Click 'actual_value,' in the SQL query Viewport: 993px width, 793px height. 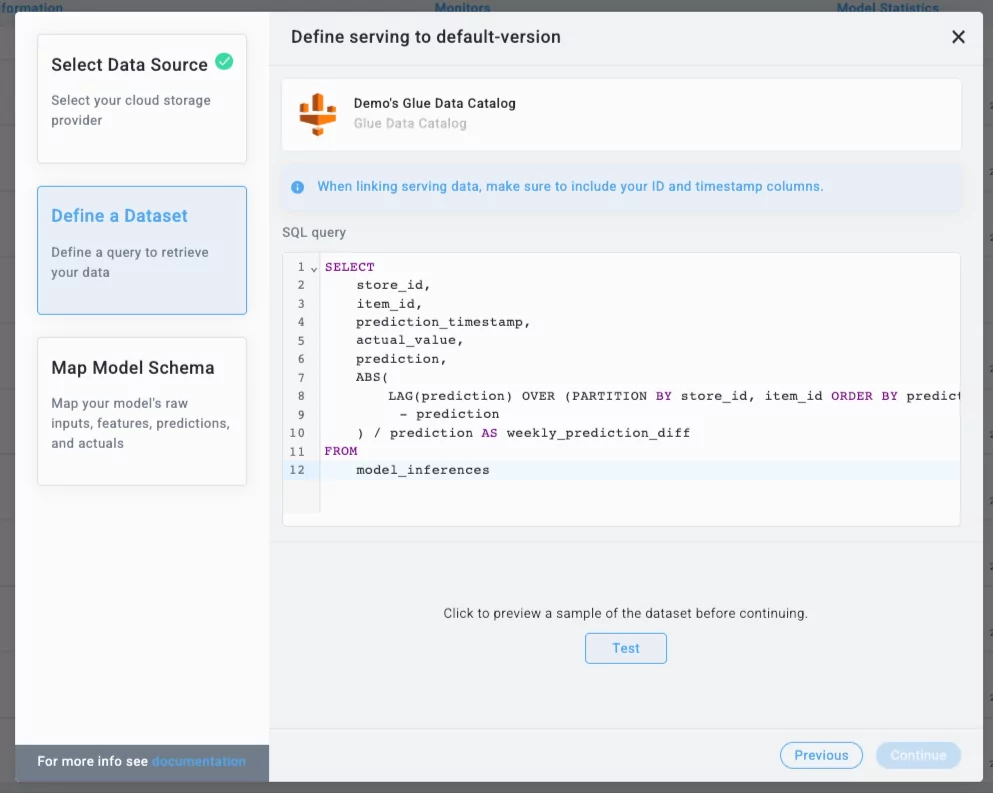(x=410, y=340)
